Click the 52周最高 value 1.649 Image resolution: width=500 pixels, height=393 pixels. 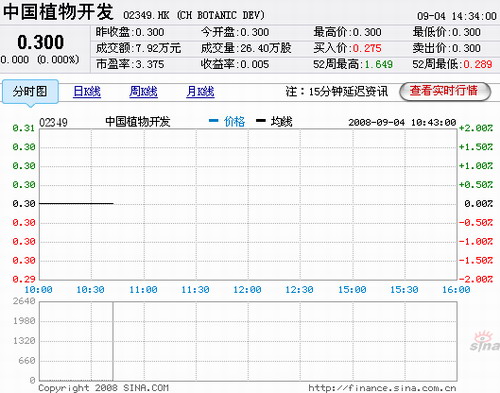(x=379, y=64)
